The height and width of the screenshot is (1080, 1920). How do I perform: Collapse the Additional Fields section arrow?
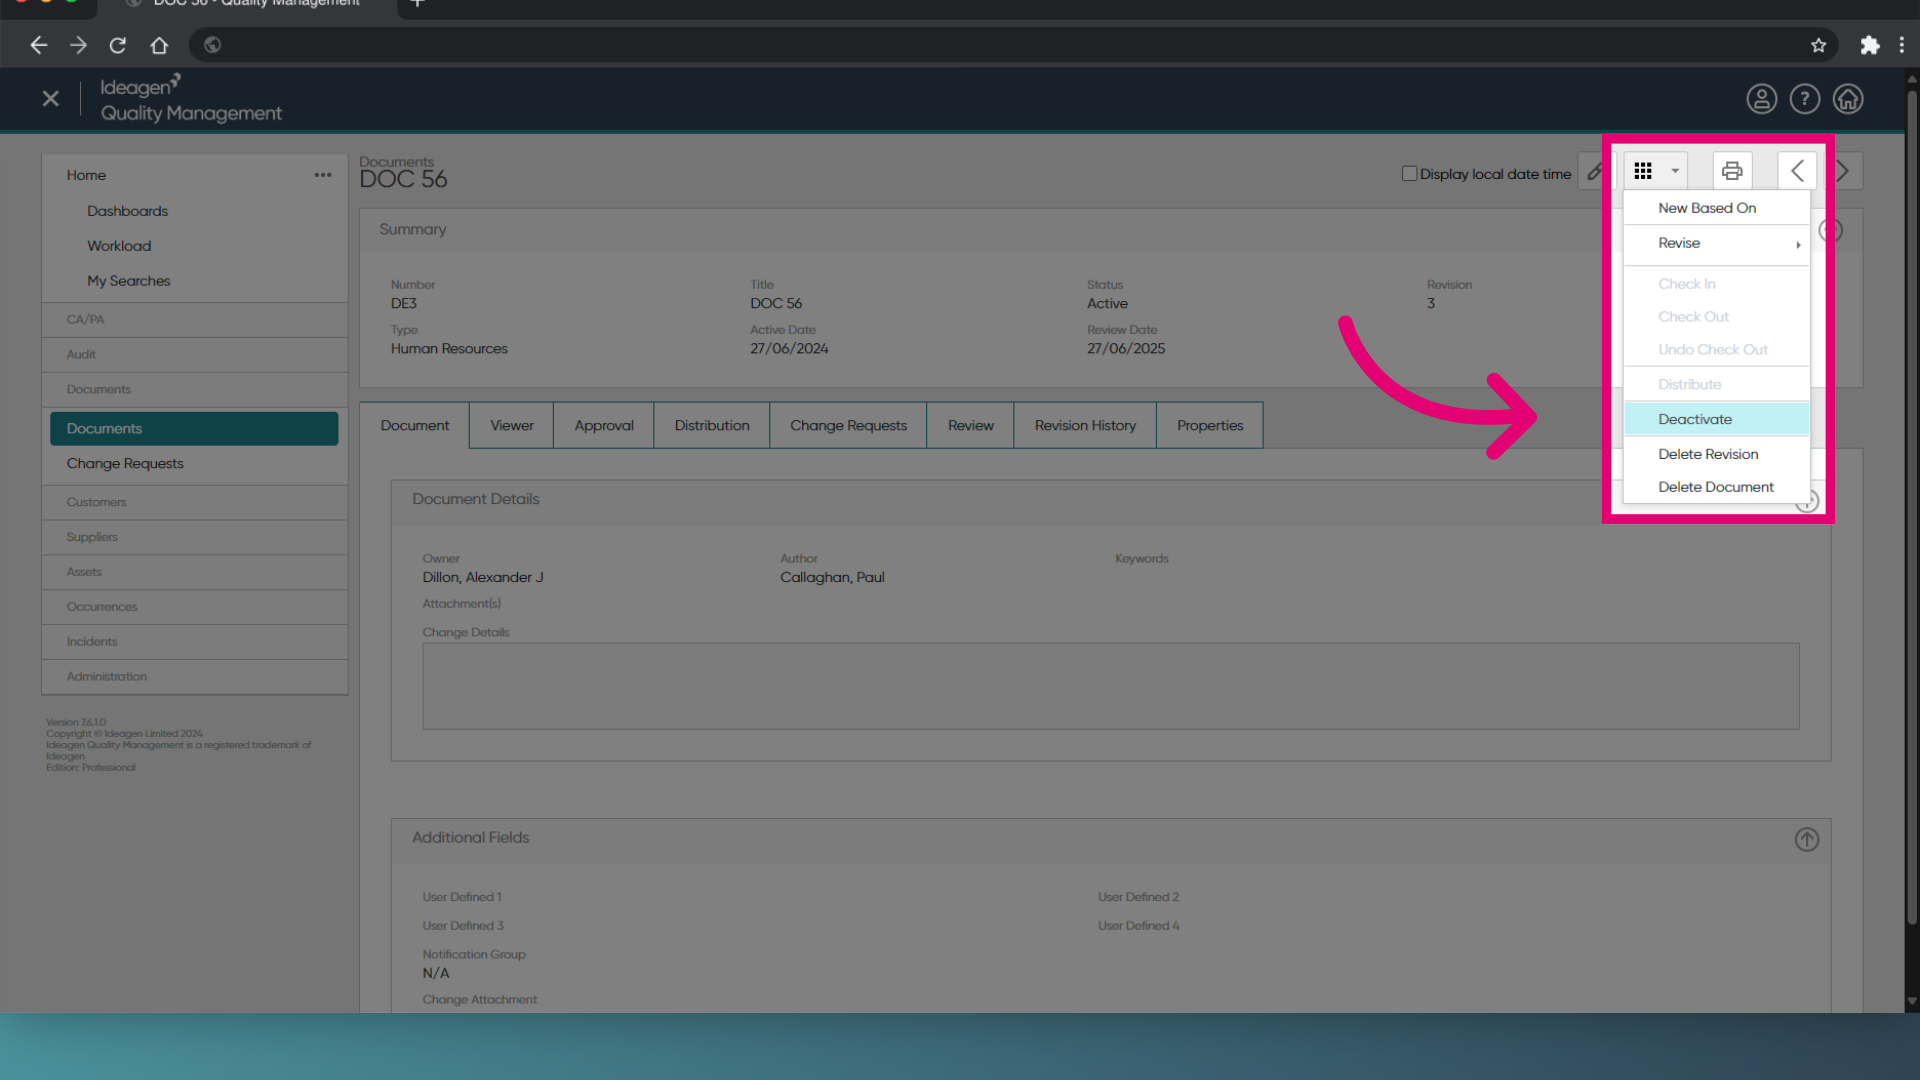click(1806, 840)
